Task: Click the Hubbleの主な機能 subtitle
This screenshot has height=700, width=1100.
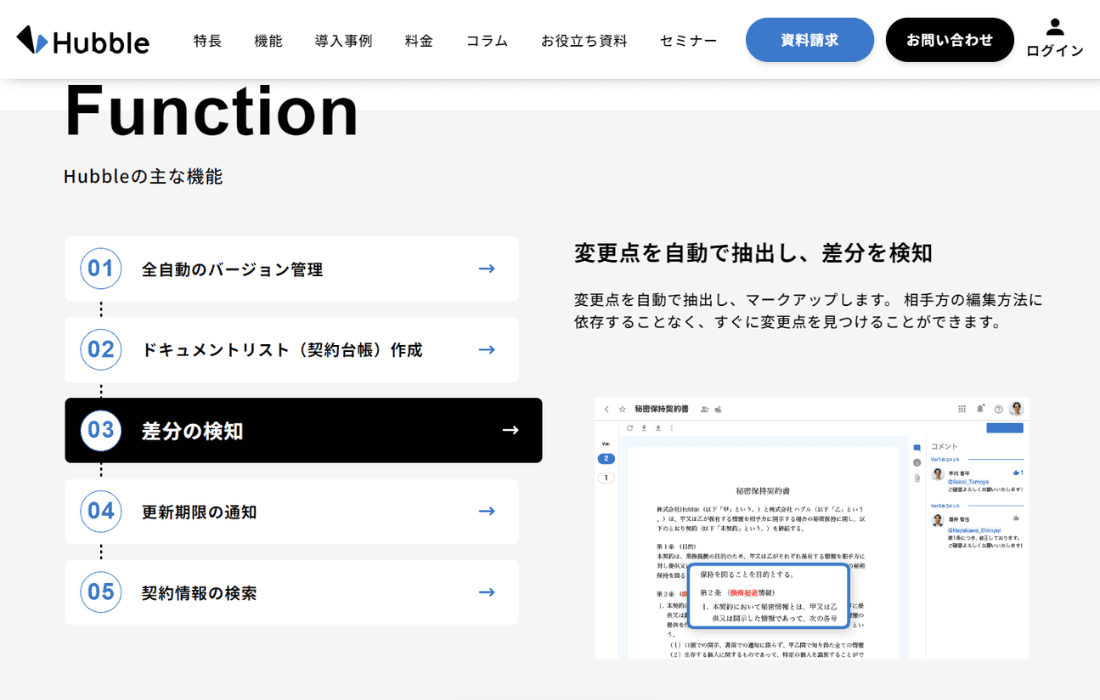Action: click(143, 176)
